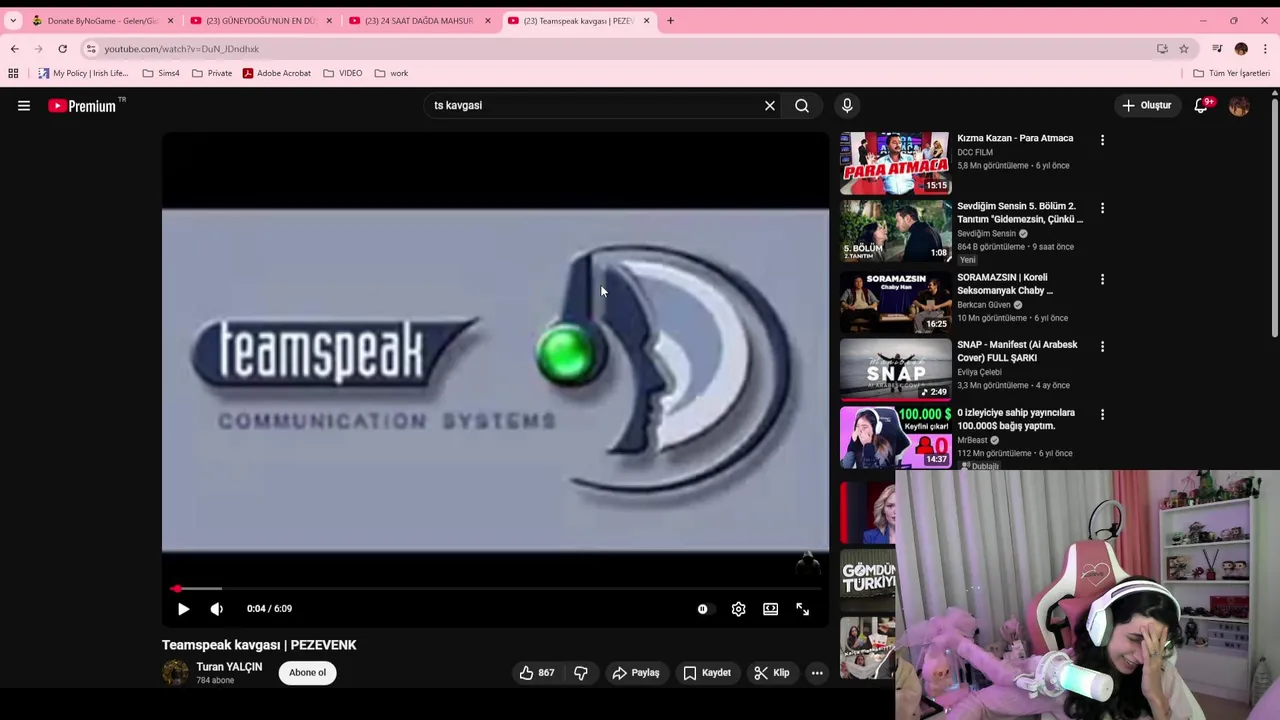The image size is (1280, 720).
Task: Switch to theater mode
Action: coord(770,609)
